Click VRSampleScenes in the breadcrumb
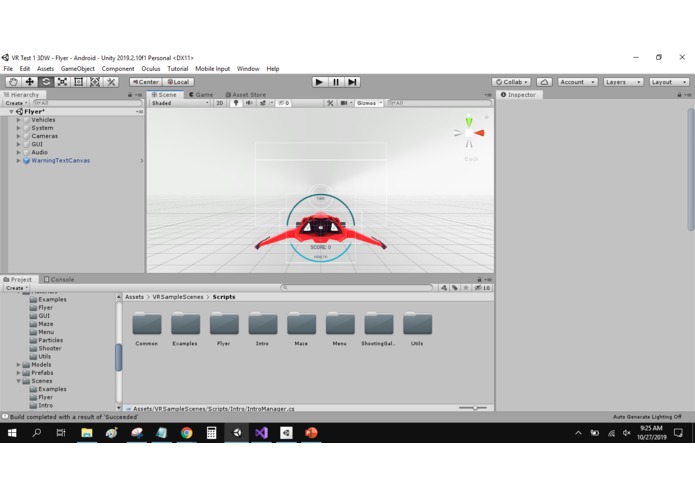 178,297
